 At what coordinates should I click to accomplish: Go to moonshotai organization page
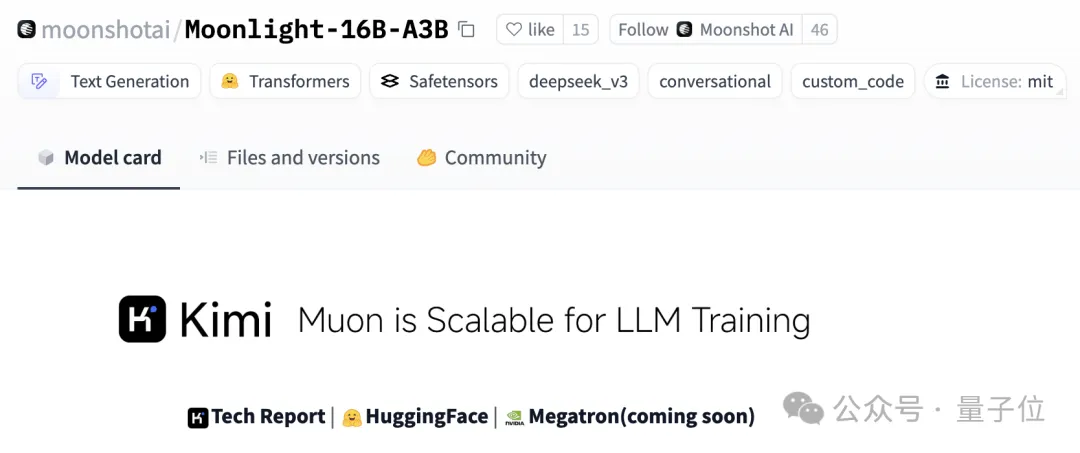105,30
